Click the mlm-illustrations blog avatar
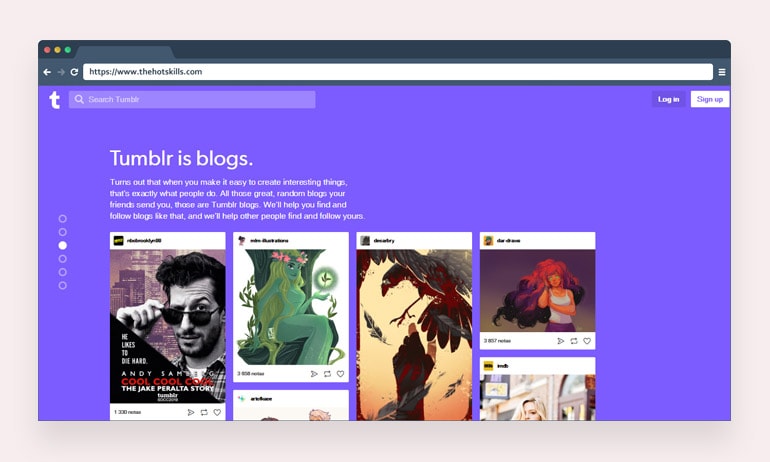770x462 pixels. click(242, 241)
